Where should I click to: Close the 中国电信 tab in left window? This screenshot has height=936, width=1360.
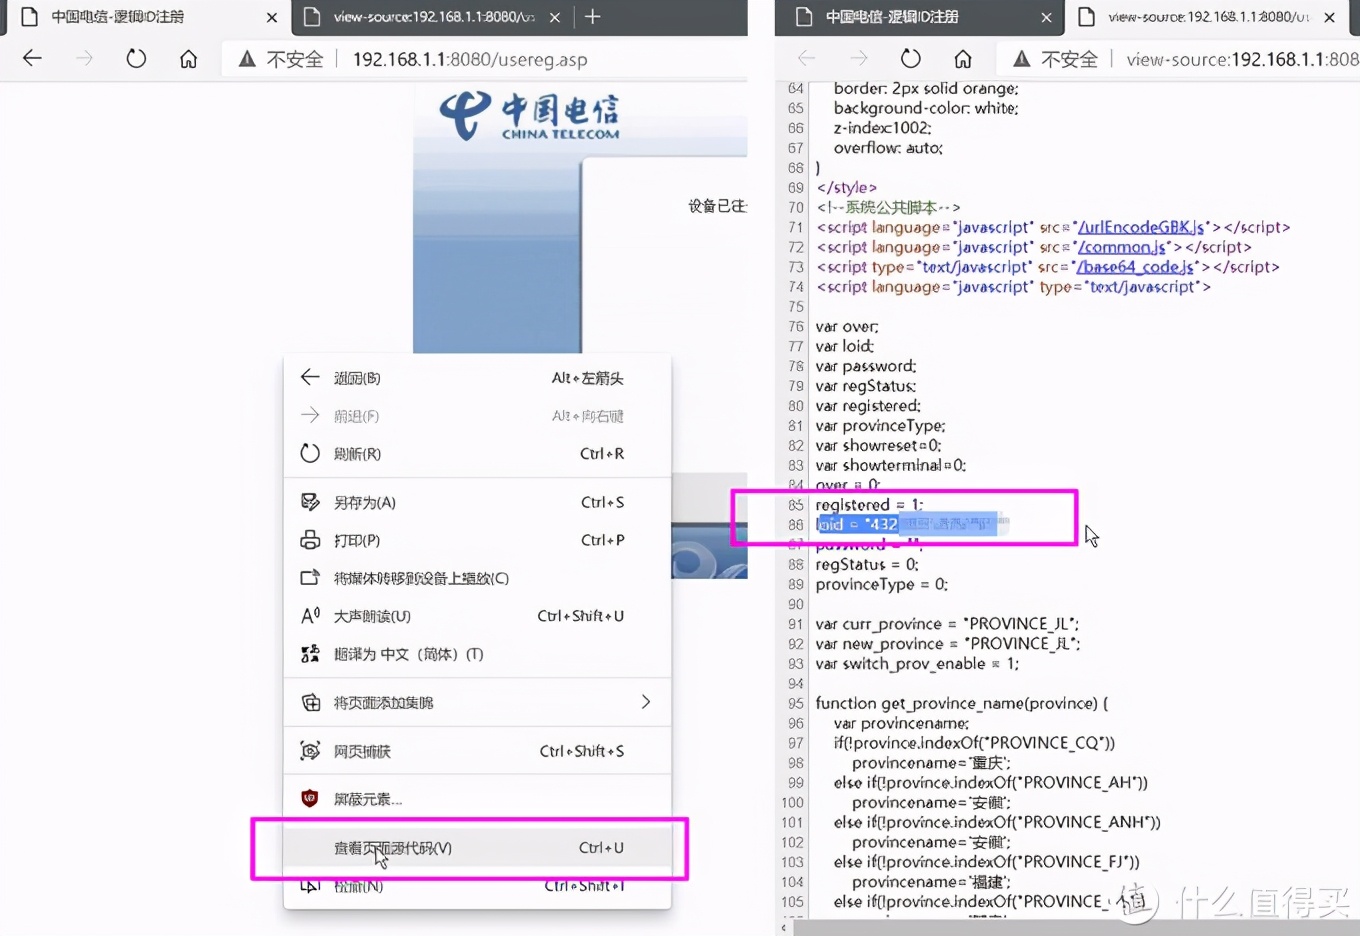272,17
